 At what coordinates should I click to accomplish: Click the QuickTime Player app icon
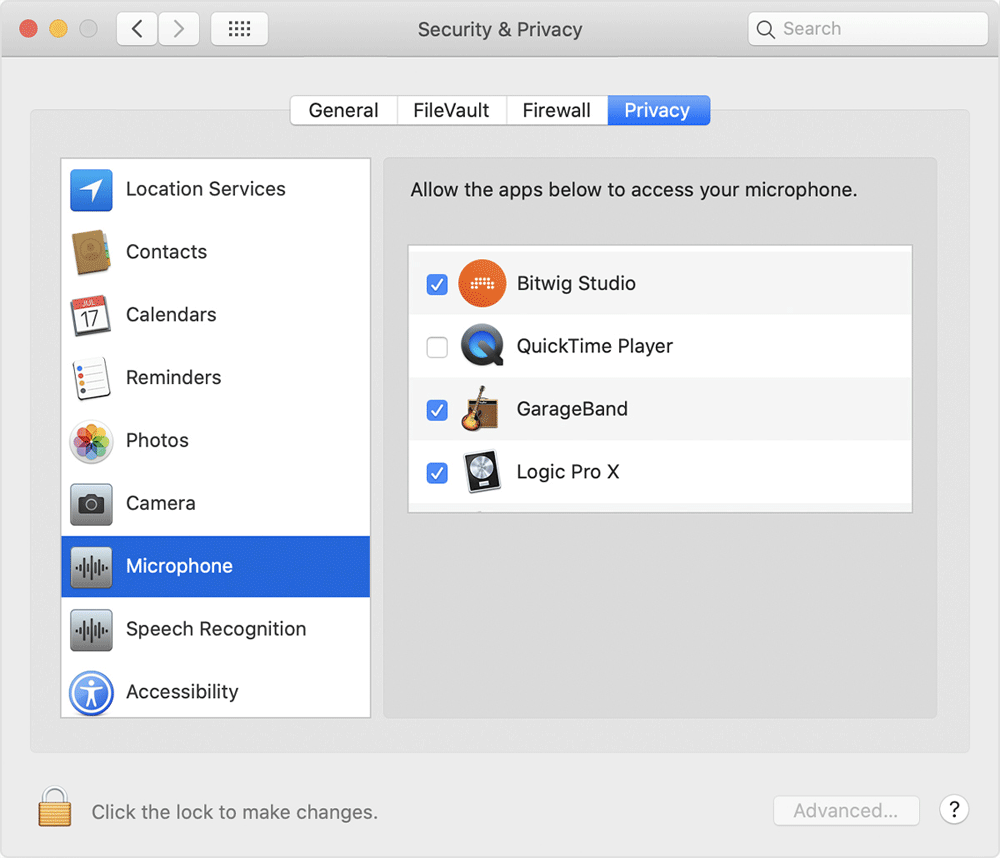pos(482,345)
